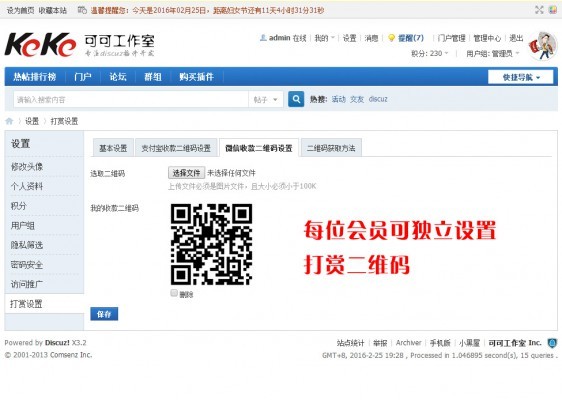Click the Comsenz Inc. footer link
Image resolution: width=562 pixels, height=400 pixels.
(x=71, y=355)
